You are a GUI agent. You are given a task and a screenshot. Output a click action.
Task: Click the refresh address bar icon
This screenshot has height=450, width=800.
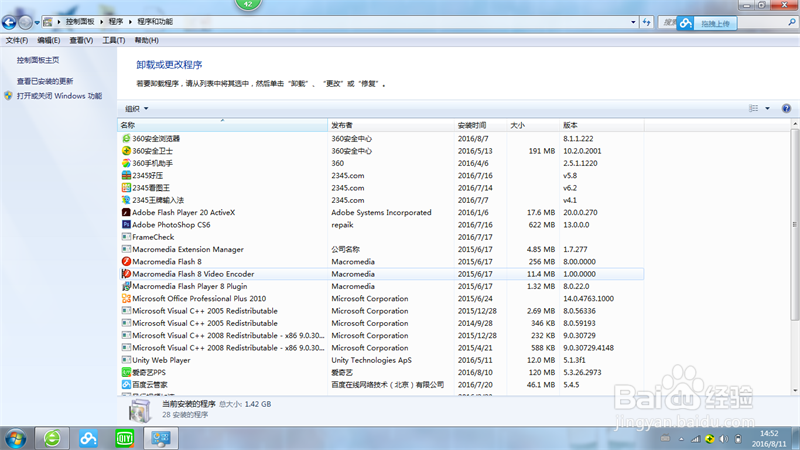tap(646, 22)
